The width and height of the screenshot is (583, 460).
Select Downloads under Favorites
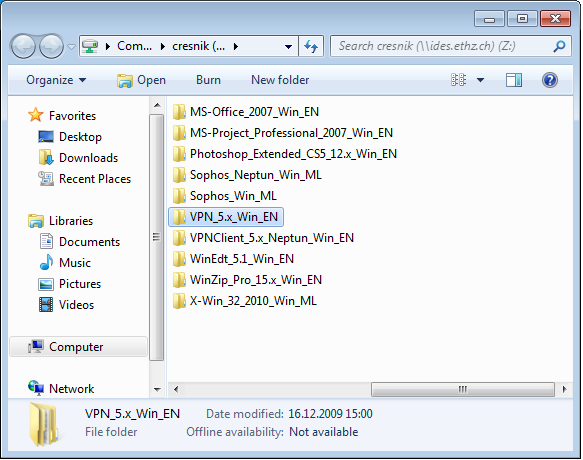point(88,158)
